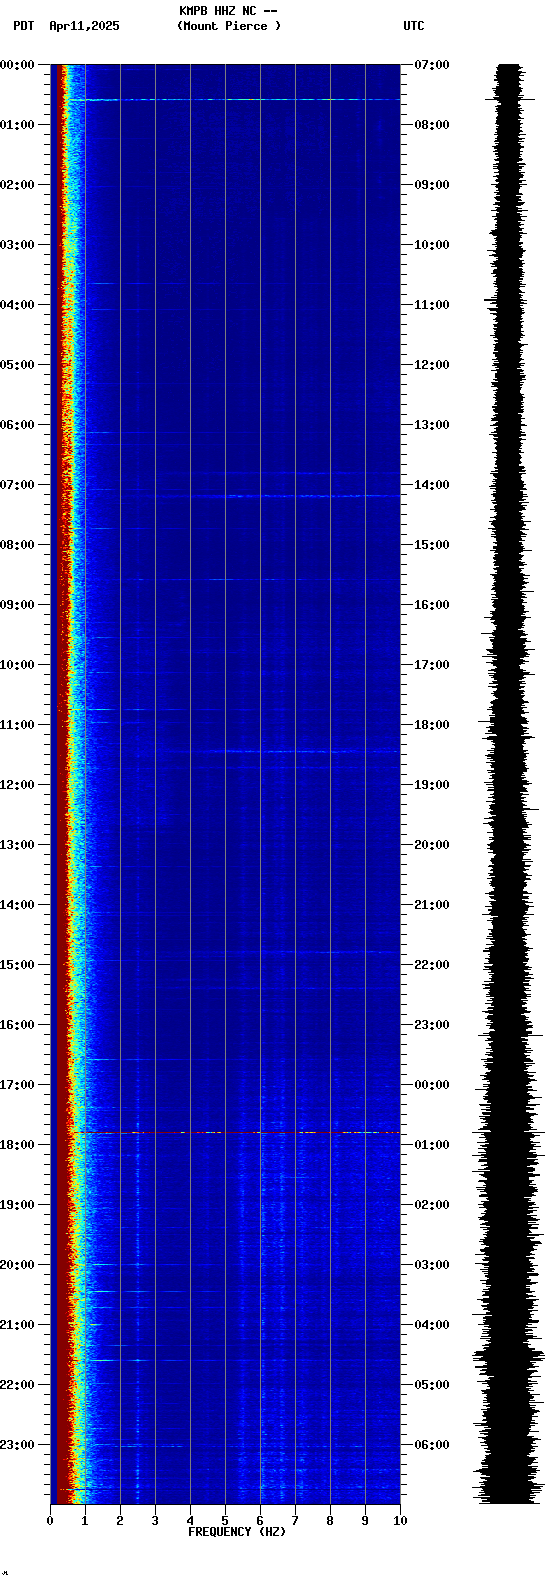Click the 'UTC' timezone label
This screenshot has width=552, height=1584.
(414, 26)
